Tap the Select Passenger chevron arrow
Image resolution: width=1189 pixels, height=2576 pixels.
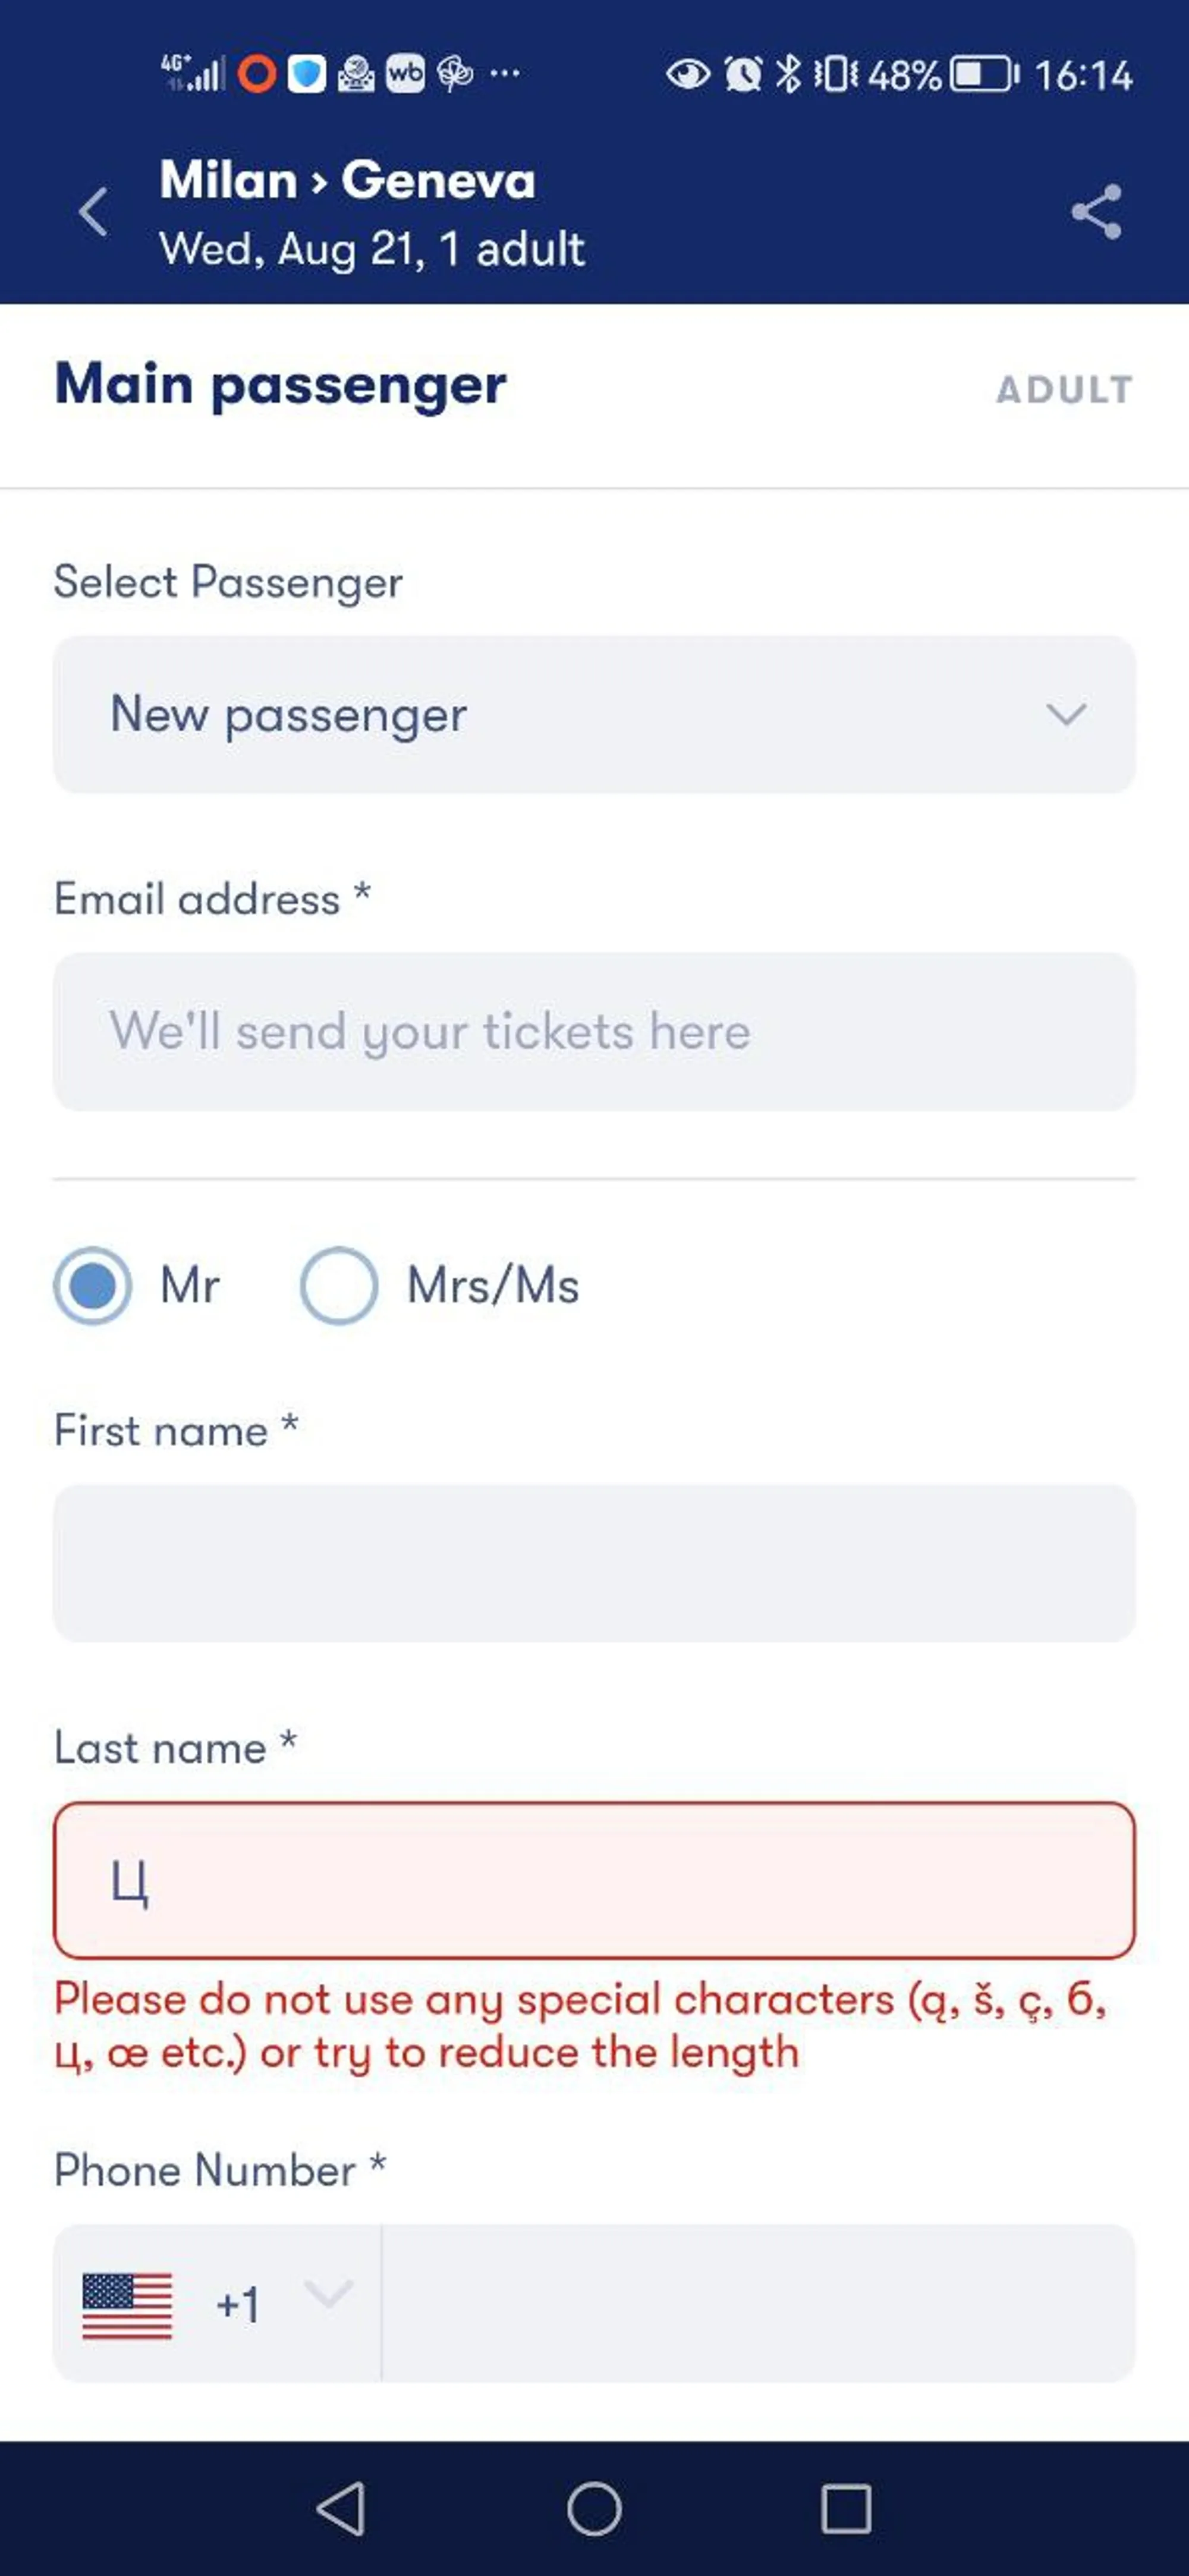point(1066,715)
